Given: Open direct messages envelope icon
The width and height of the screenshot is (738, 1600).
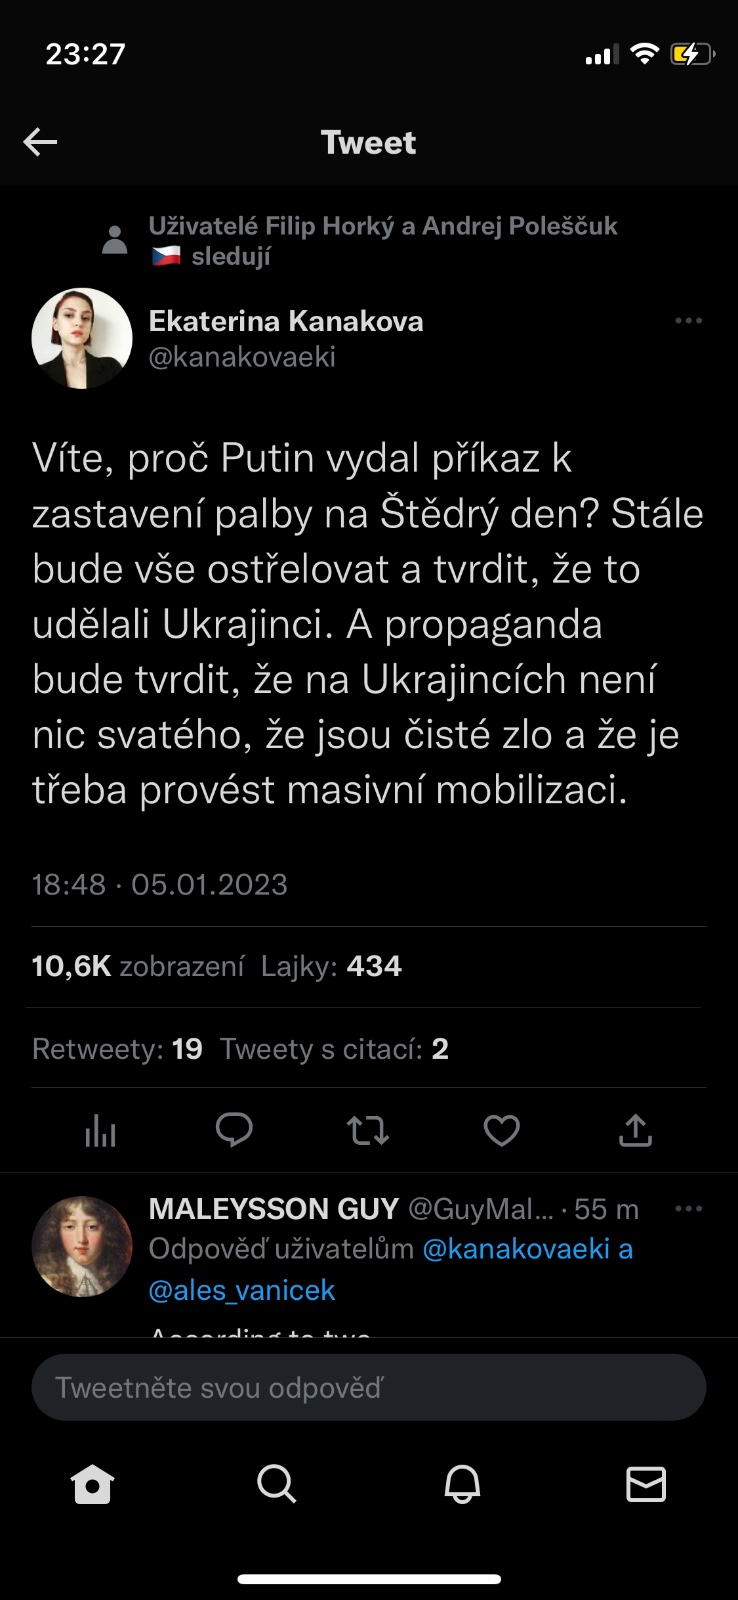Looking at the screenshot, I should 646,1485.
